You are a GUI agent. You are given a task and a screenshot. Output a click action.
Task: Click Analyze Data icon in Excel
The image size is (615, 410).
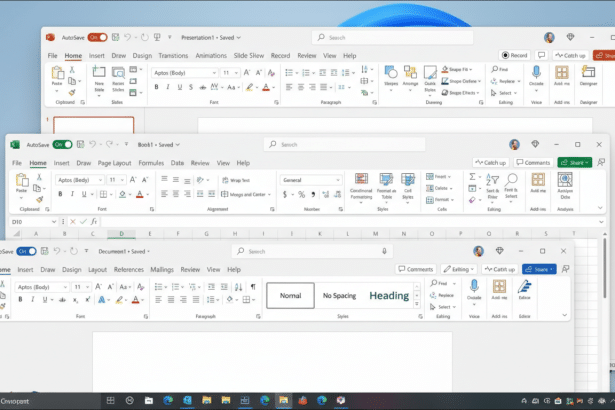(x=565, y=180)
